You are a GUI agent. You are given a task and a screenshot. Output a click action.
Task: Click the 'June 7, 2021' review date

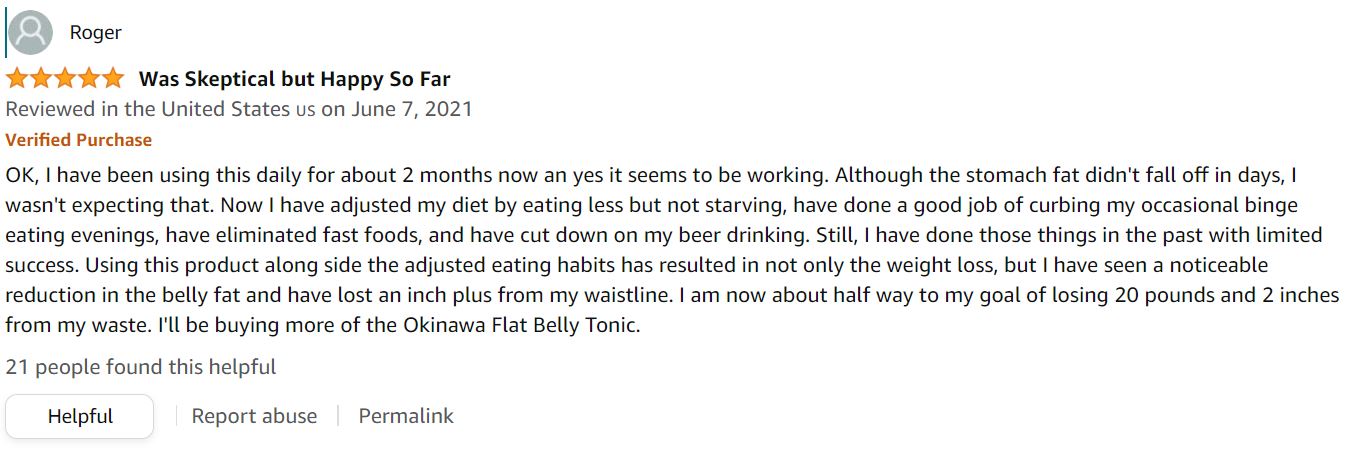point(412,109)
